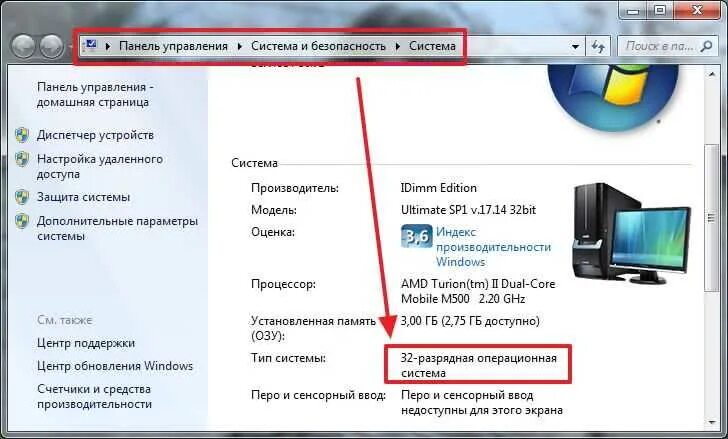Select the Система breadcrumb segment
Screen dimensions: 728x439
click(432, 46)
